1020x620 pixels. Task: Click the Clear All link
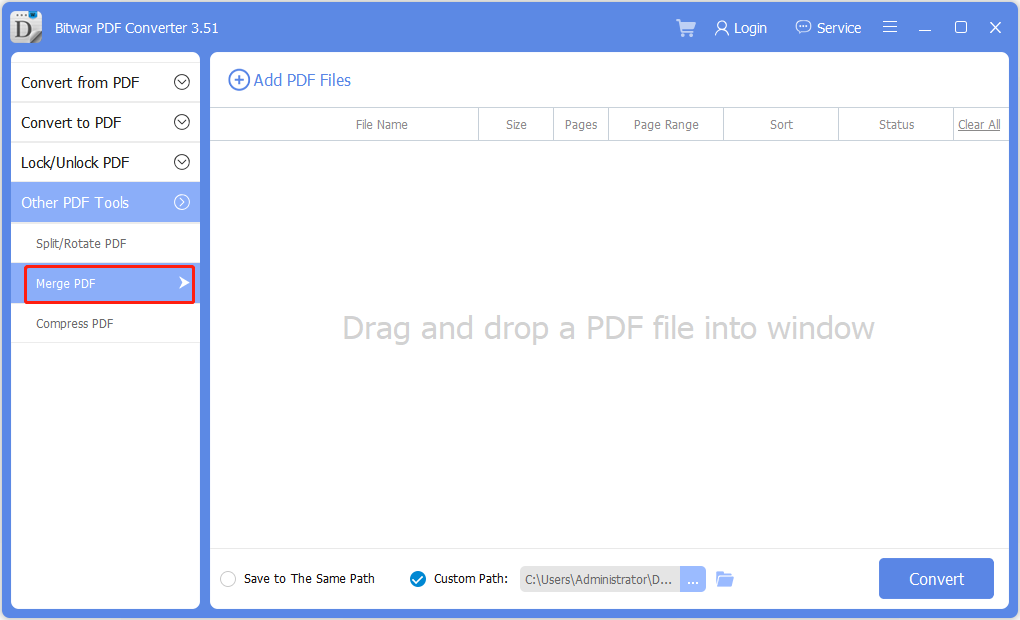(x=979, y=125)
